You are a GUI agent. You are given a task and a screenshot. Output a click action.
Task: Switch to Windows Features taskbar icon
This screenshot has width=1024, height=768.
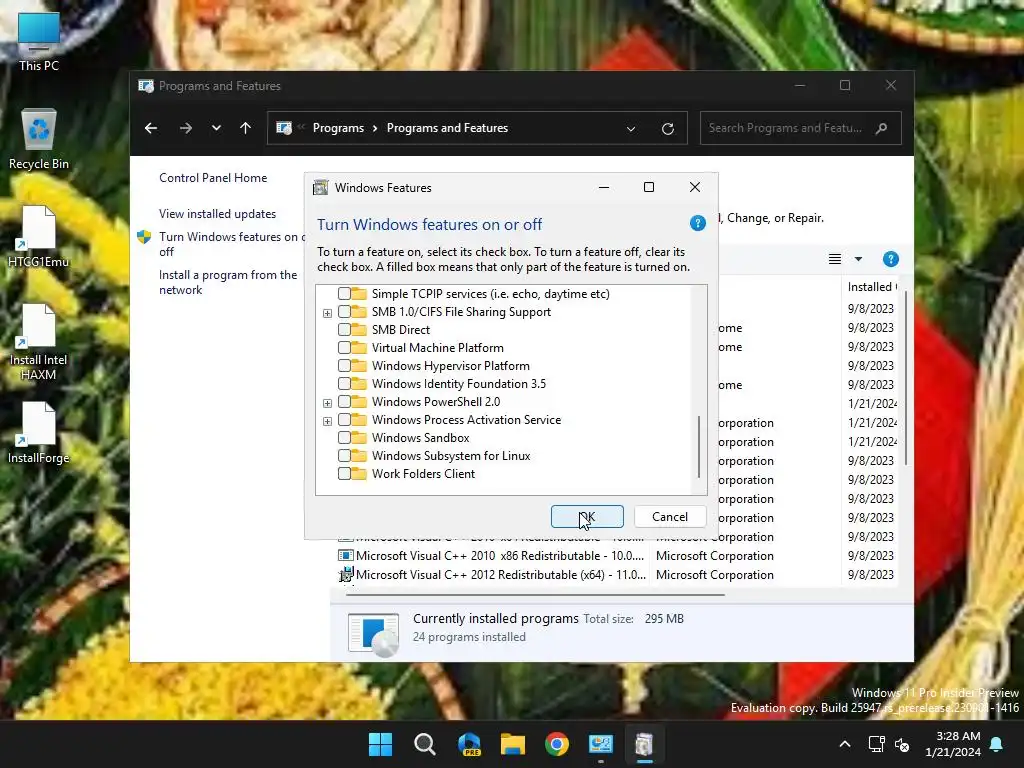(644, 744)
